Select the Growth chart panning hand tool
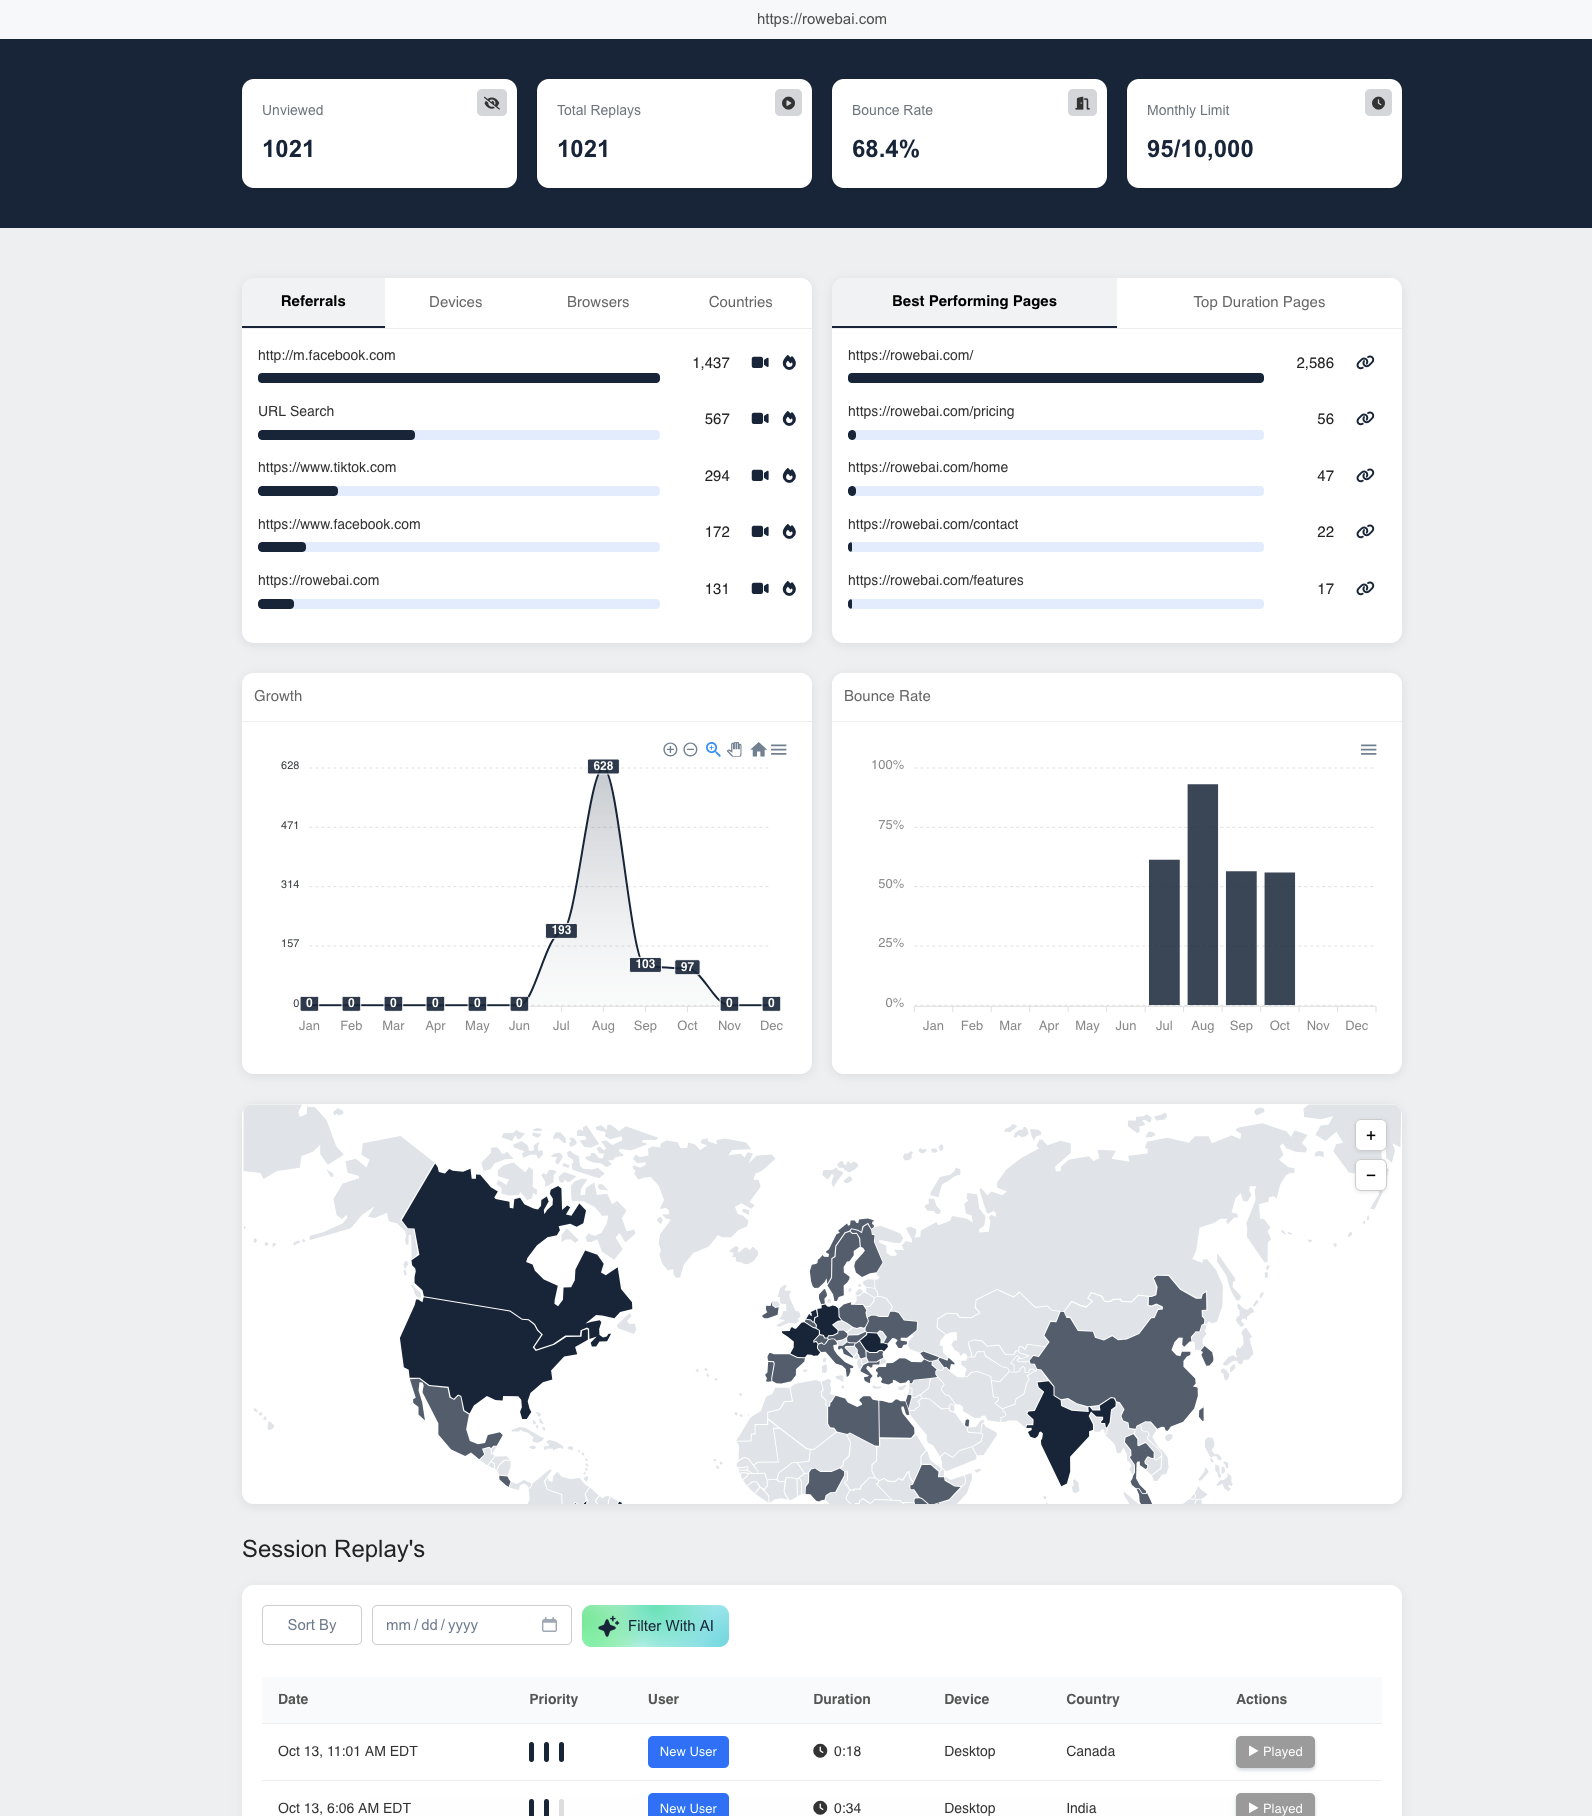Screen dimensions: 1592x1816 point(735,750)
